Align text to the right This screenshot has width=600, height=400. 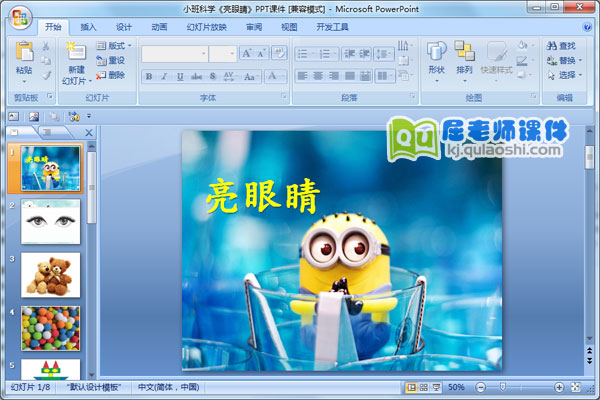pyautogui.click(x=334, y=76)
